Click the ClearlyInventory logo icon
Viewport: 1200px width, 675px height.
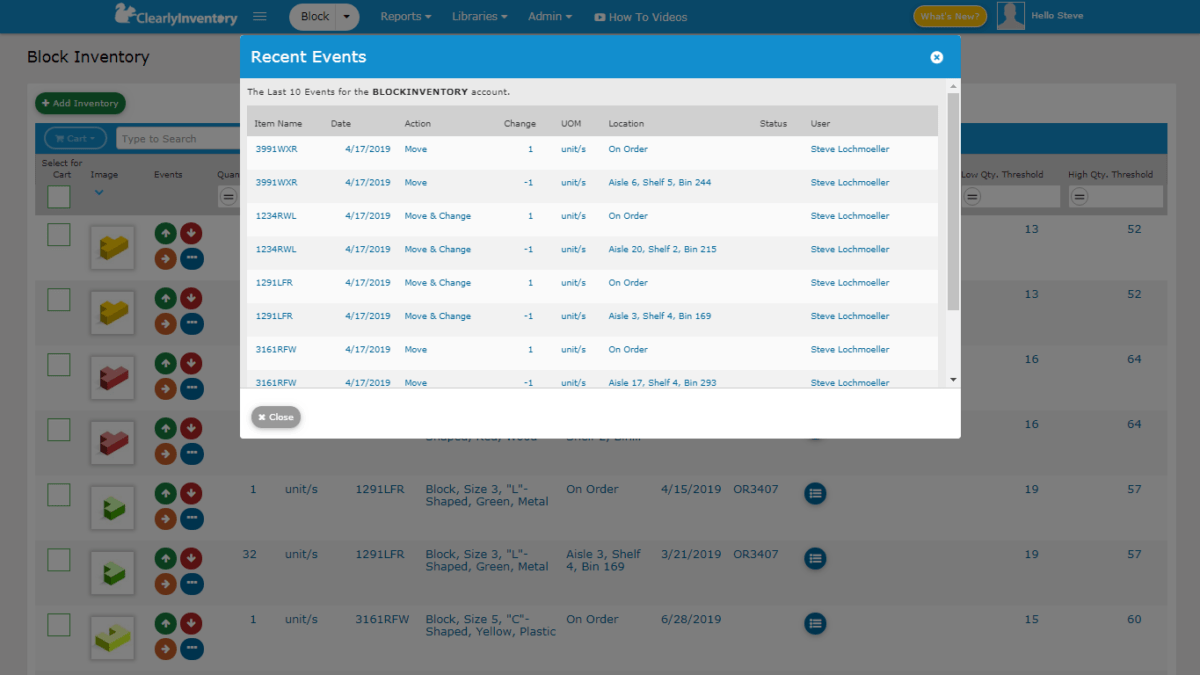(x=125, y=14)
